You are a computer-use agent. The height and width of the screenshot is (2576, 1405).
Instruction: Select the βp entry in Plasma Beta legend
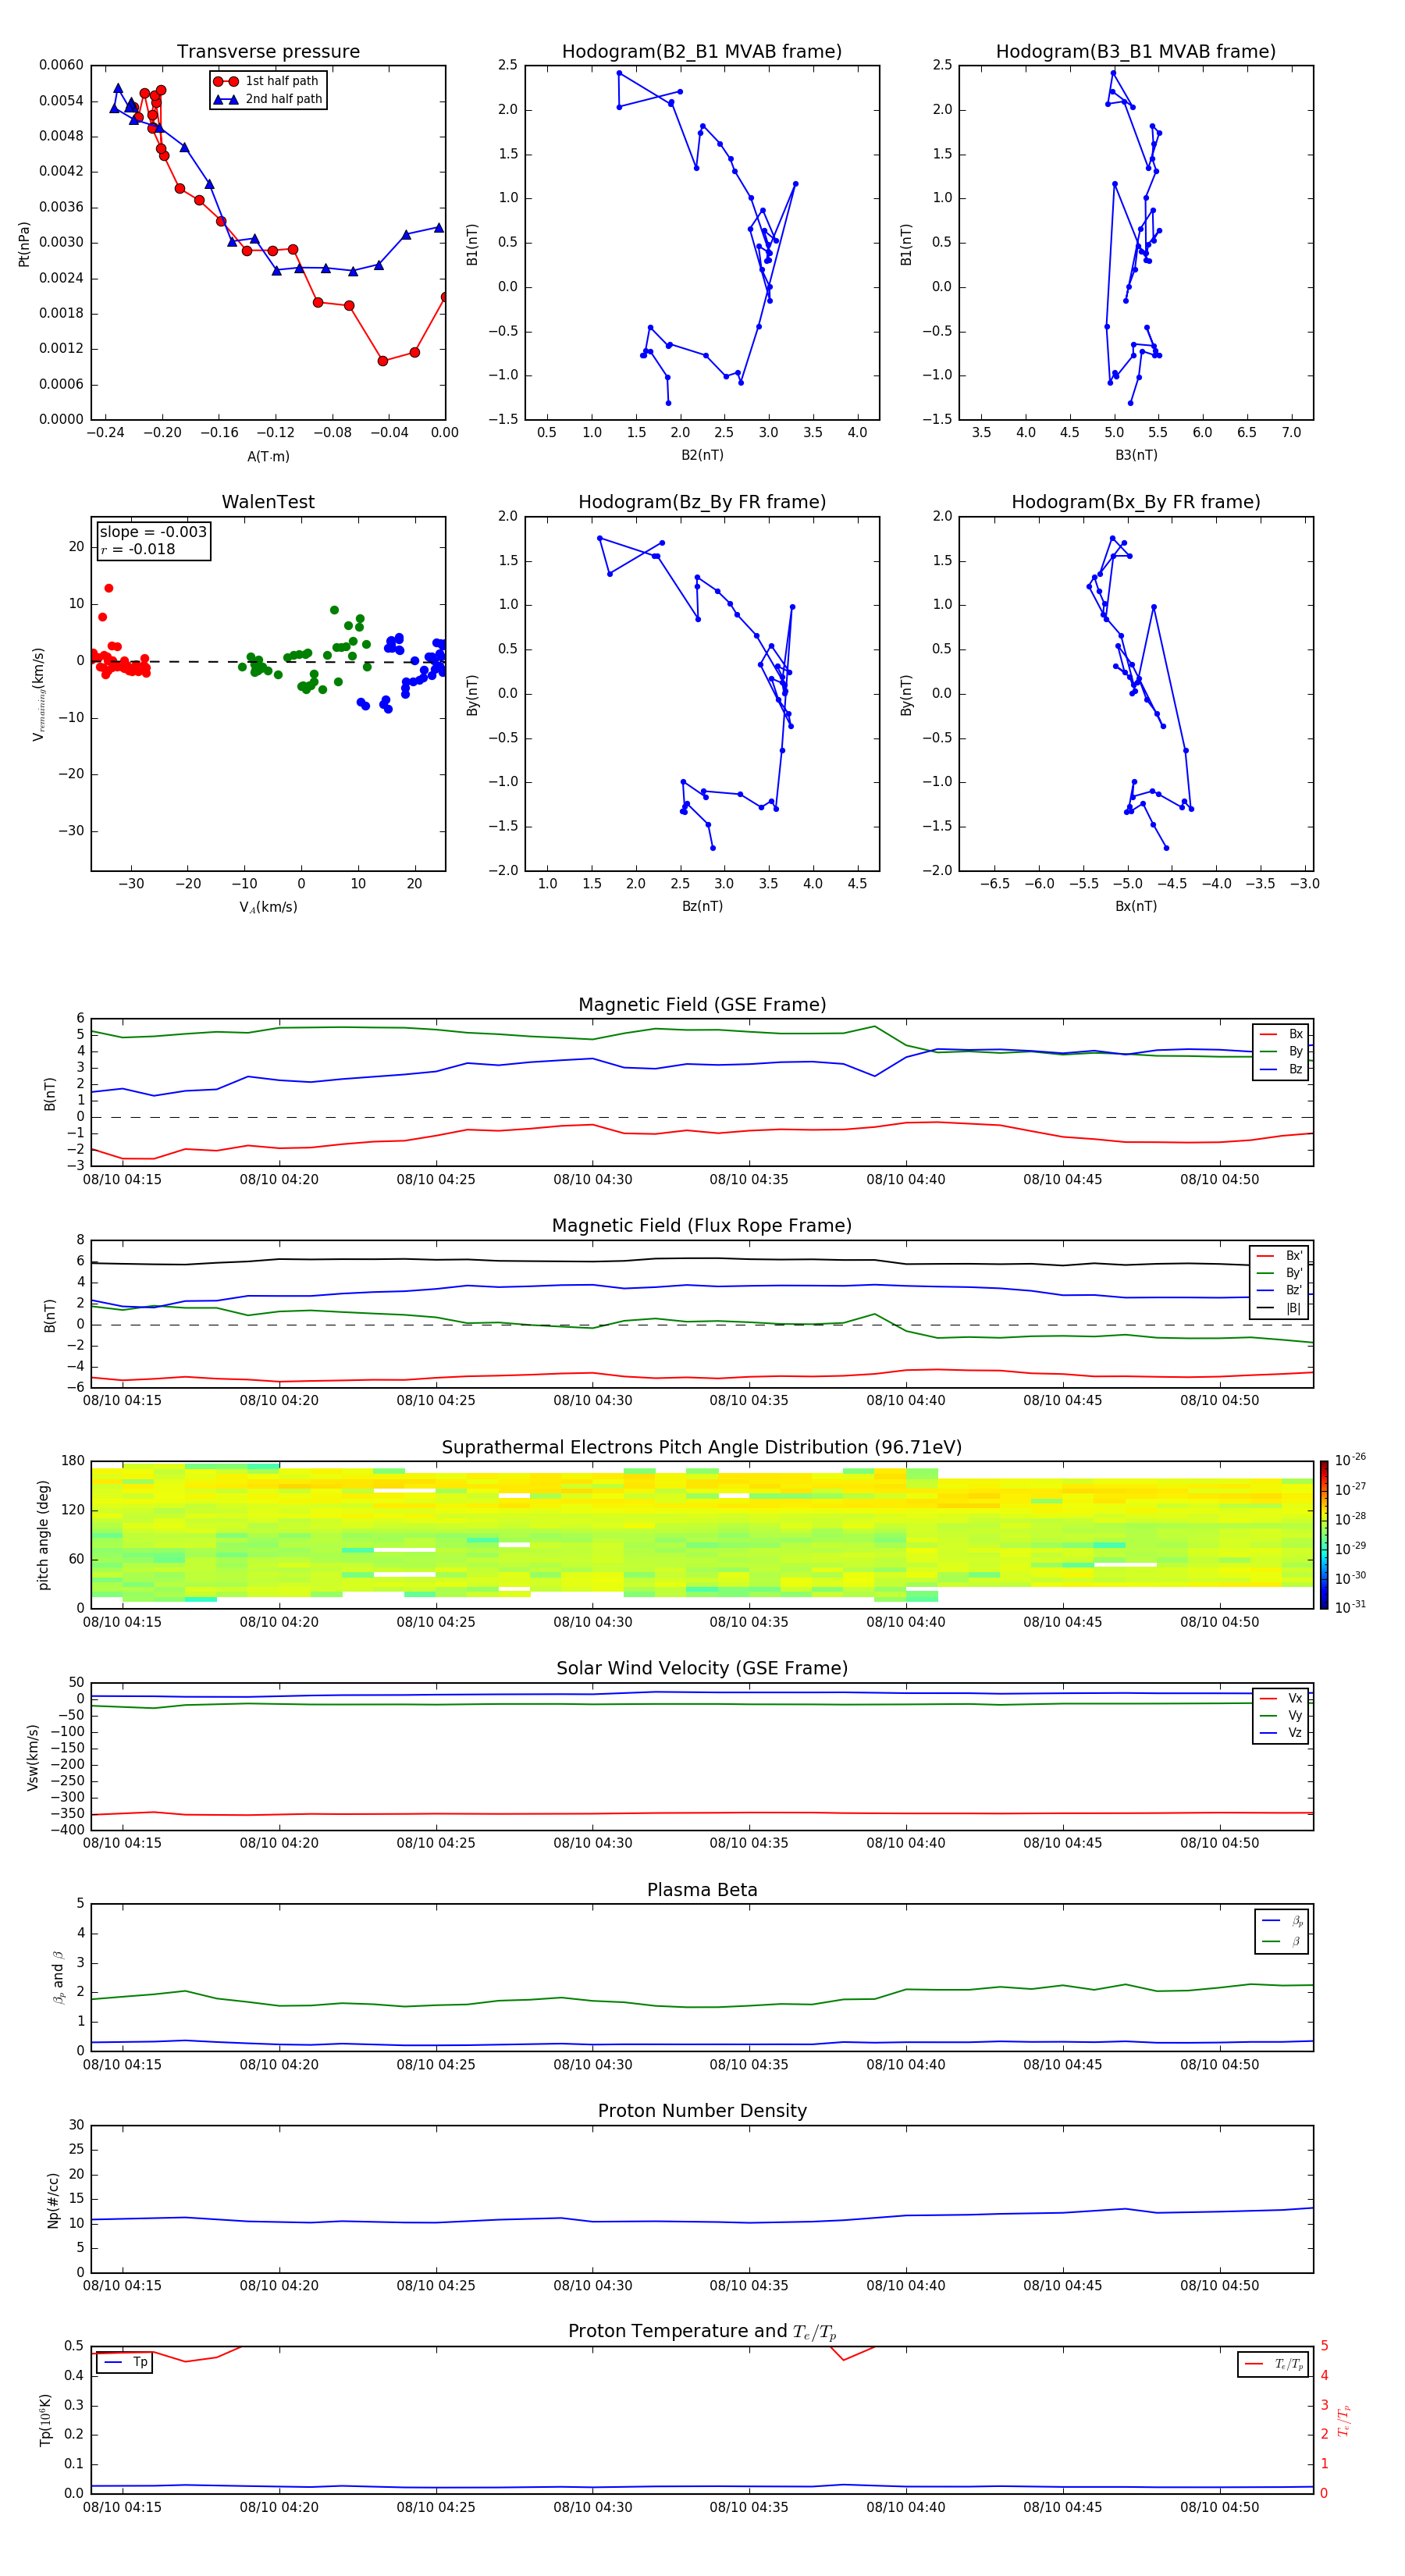(x=1282, y=1921)
